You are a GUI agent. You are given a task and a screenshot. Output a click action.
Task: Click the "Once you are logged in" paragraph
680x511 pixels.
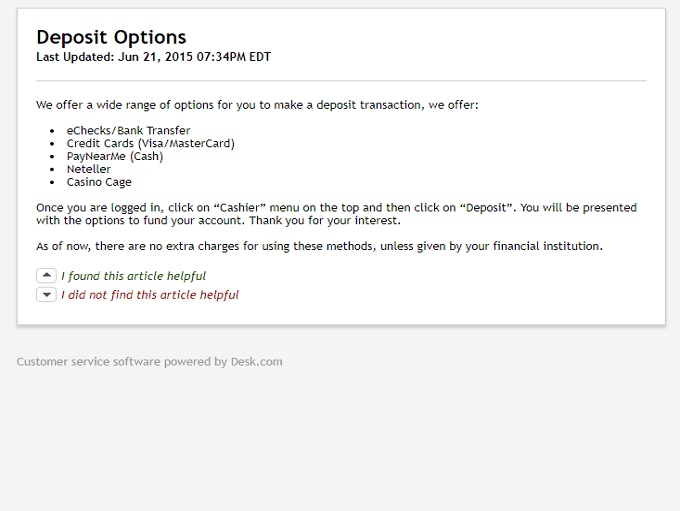pyautogui.click(x=336, y=214)
